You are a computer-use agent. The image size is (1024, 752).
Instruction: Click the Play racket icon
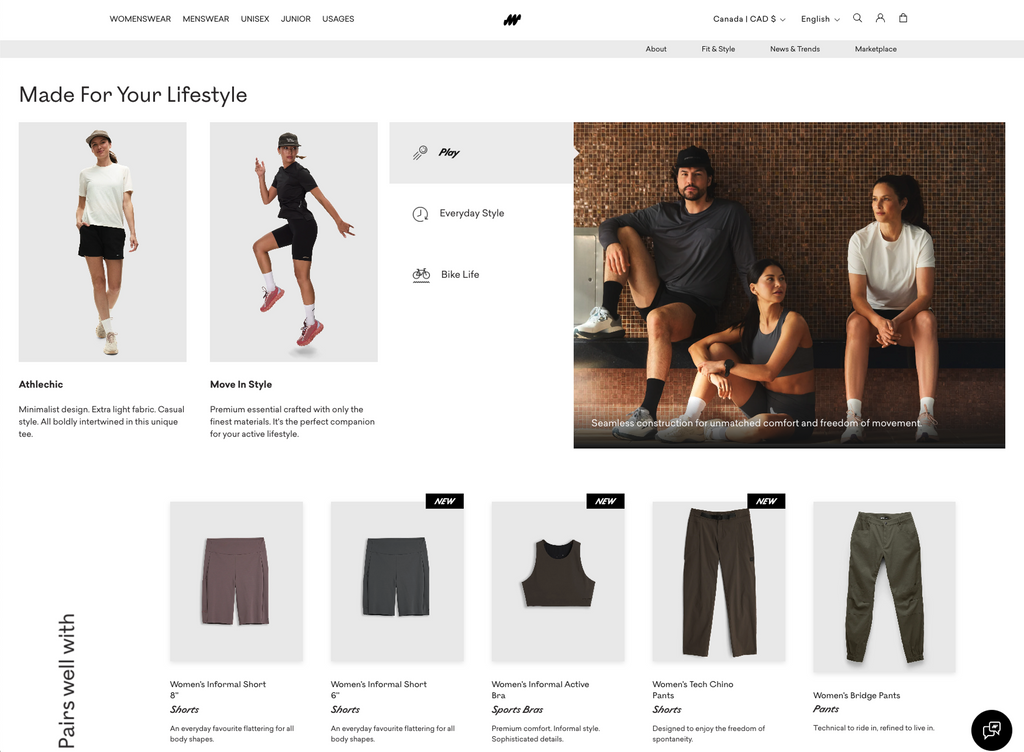pyautogui.click(x=420, y=153)
